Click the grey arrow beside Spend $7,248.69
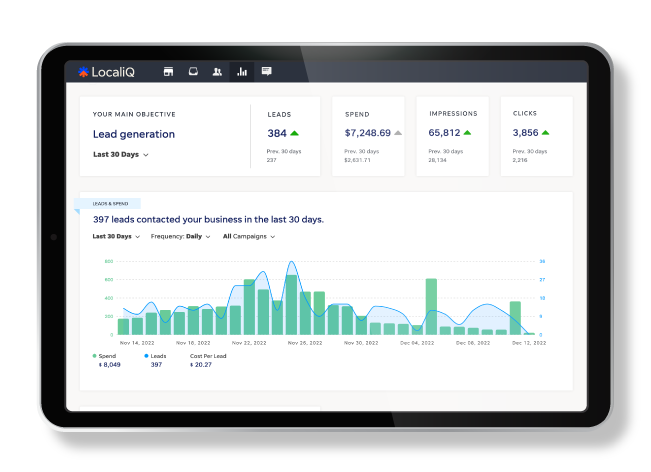Image resolution: width=651 pixels, height=472 pixels. tap(398, 133)
